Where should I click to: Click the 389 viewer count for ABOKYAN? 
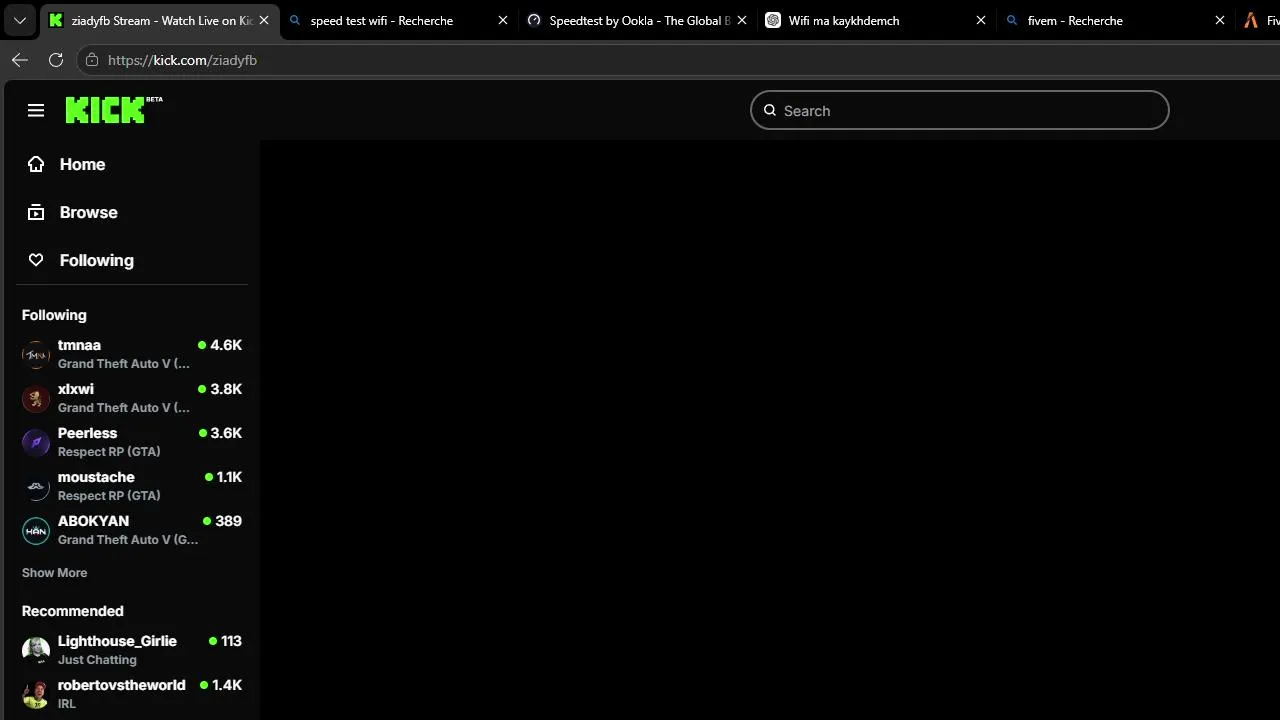coord(228,521)
